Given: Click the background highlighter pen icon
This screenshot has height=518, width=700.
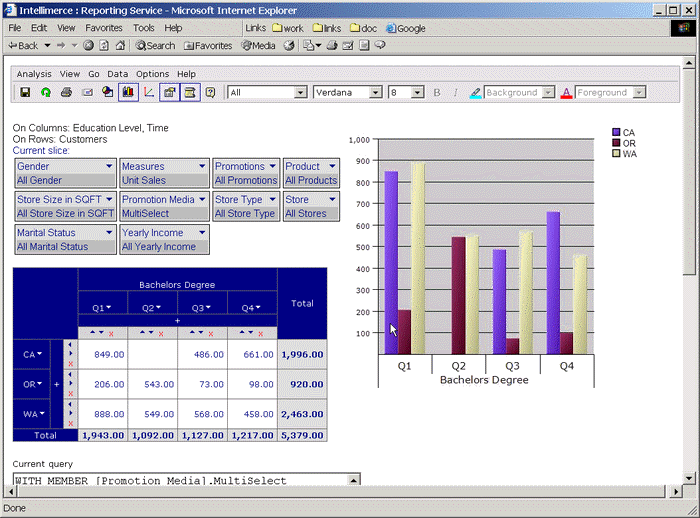Looking at the screenshot, I should pyautogui.click(x=475, y=93).
